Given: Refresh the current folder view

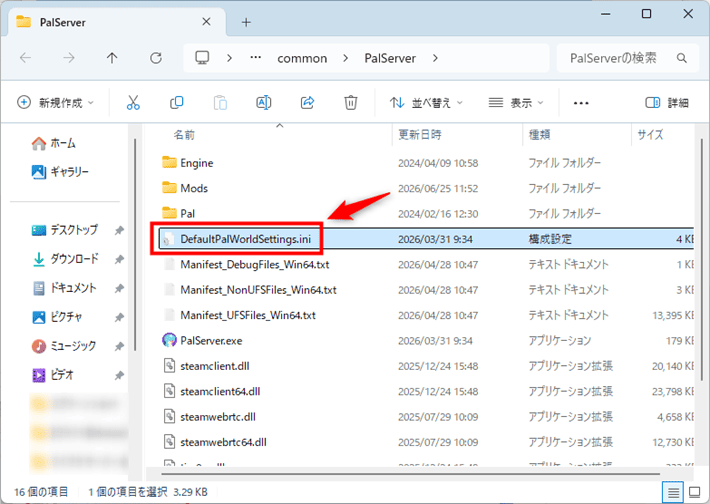Looking at the screenshot, I should pos(156,58).
